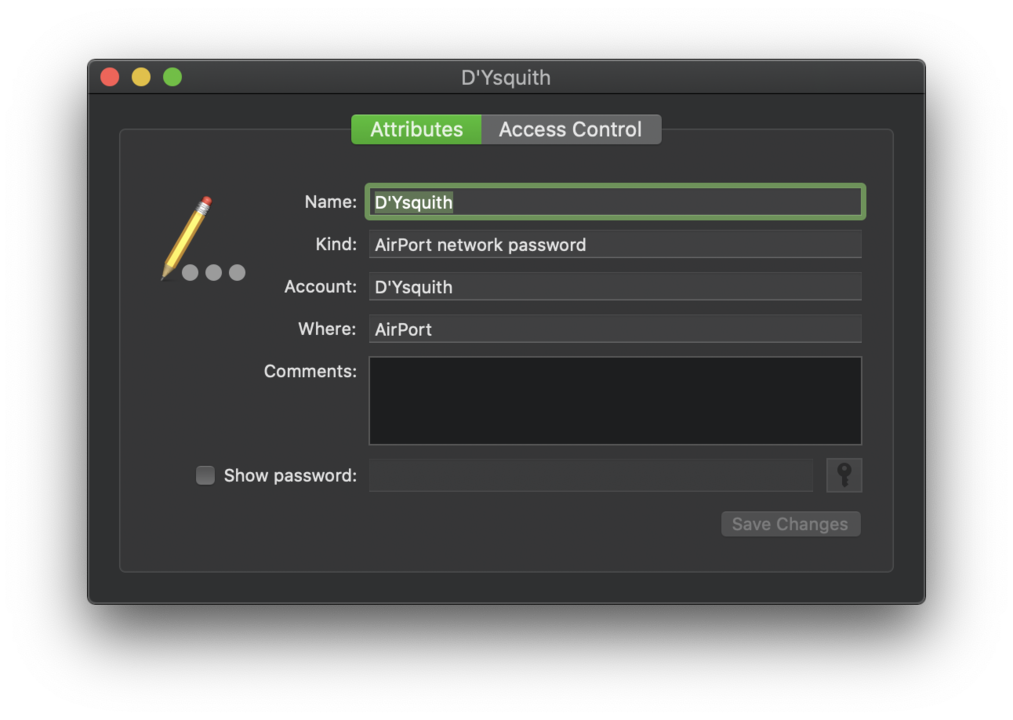Switch to the Attributes tab
Image resolution: width=1013 pixels, height=720 pixels.
click(x=416, y=129)
